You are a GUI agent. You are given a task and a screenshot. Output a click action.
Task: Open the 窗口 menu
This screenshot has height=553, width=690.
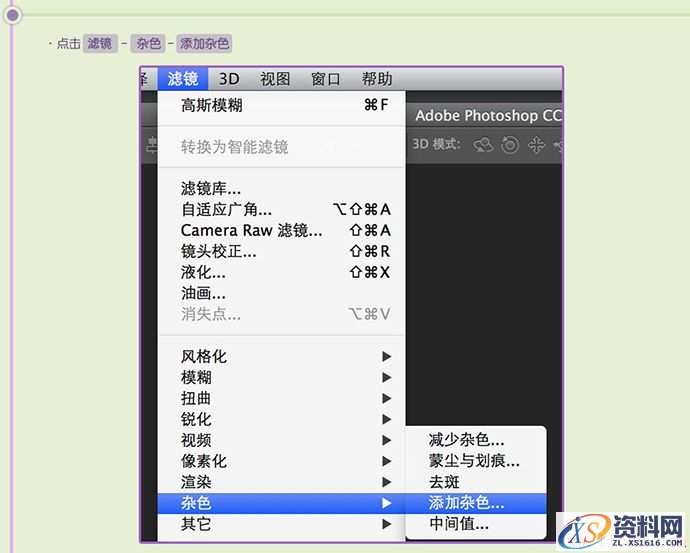coord(326,79)
